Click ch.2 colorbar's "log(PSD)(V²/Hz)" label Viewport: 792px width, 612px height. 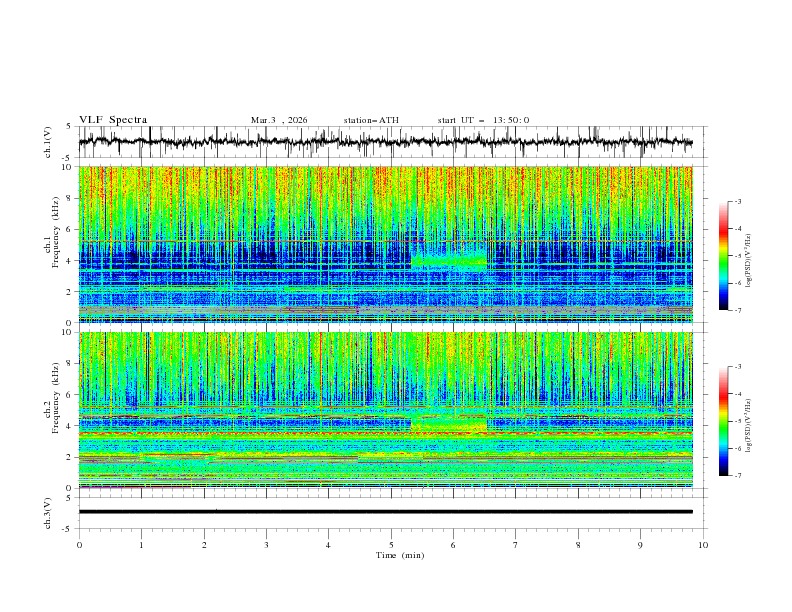click(x=748, y=425)
